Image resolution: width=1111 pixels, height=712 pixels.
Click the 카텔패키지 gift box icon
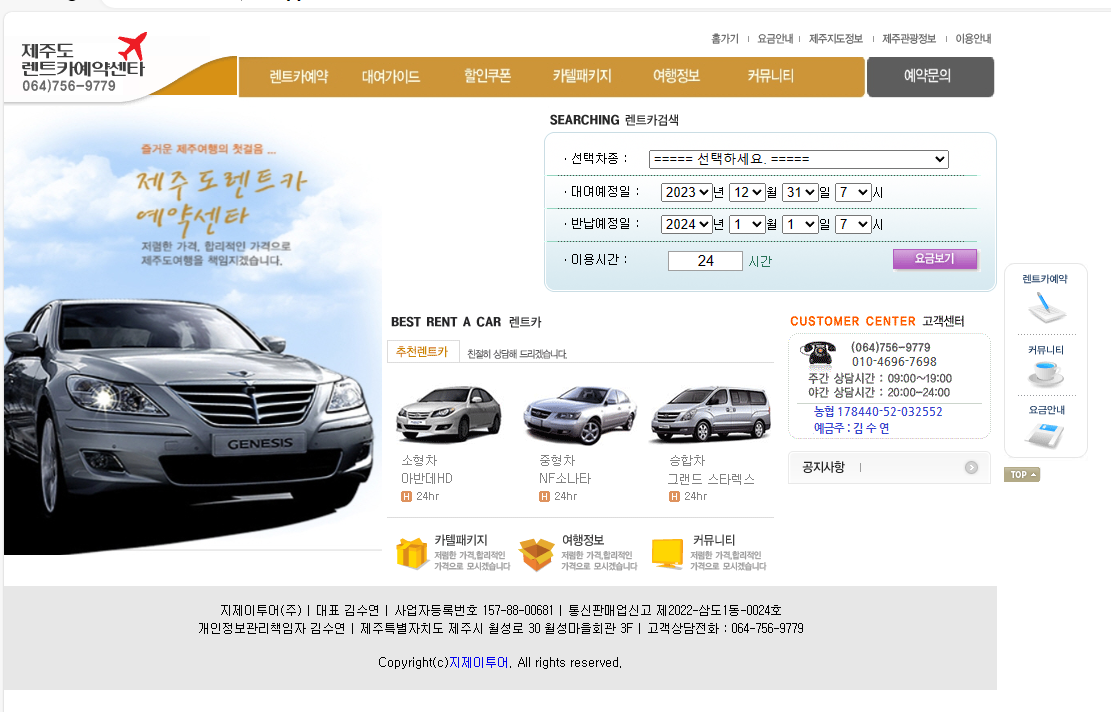click(x=412, y=553)
